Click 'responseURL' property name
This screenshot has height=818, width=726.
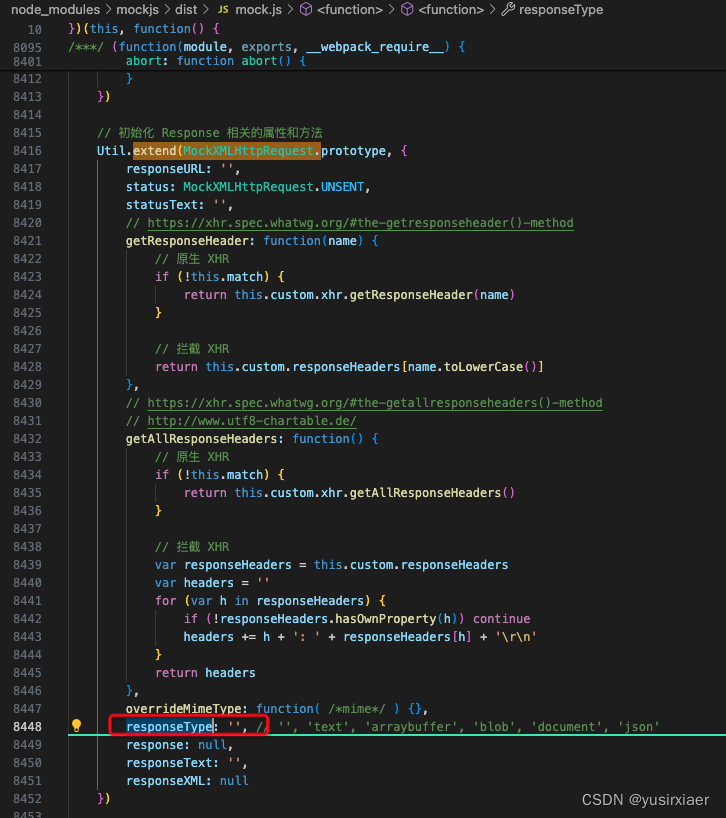pyautogui.click(x=165, y=169)
